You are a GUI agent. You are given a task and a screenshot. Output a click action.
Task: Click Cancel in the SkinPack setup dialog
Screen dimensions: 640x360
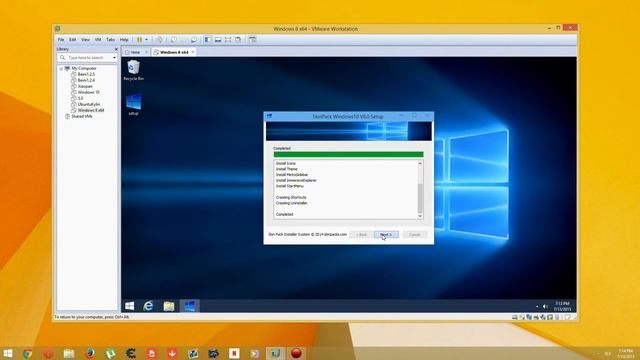(415, 235)
